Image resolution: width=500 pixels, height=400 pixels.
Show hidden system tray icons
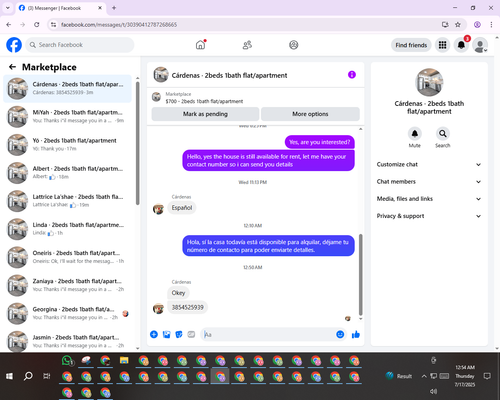[424, 376]
